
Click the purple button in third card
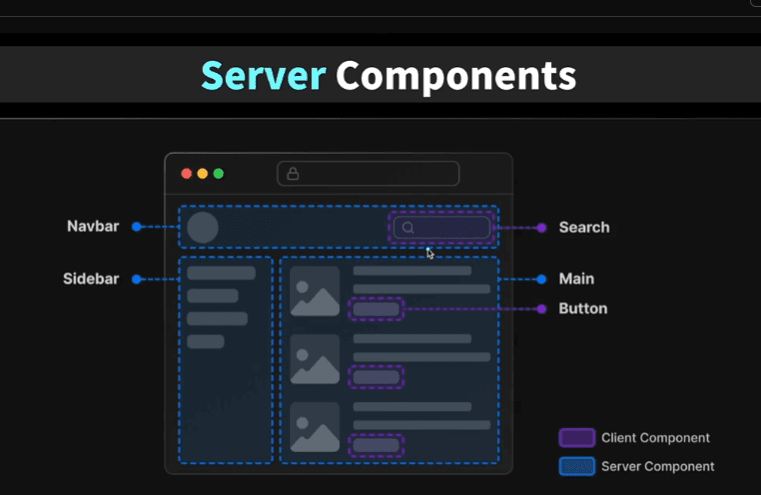[x=376, y=445]
